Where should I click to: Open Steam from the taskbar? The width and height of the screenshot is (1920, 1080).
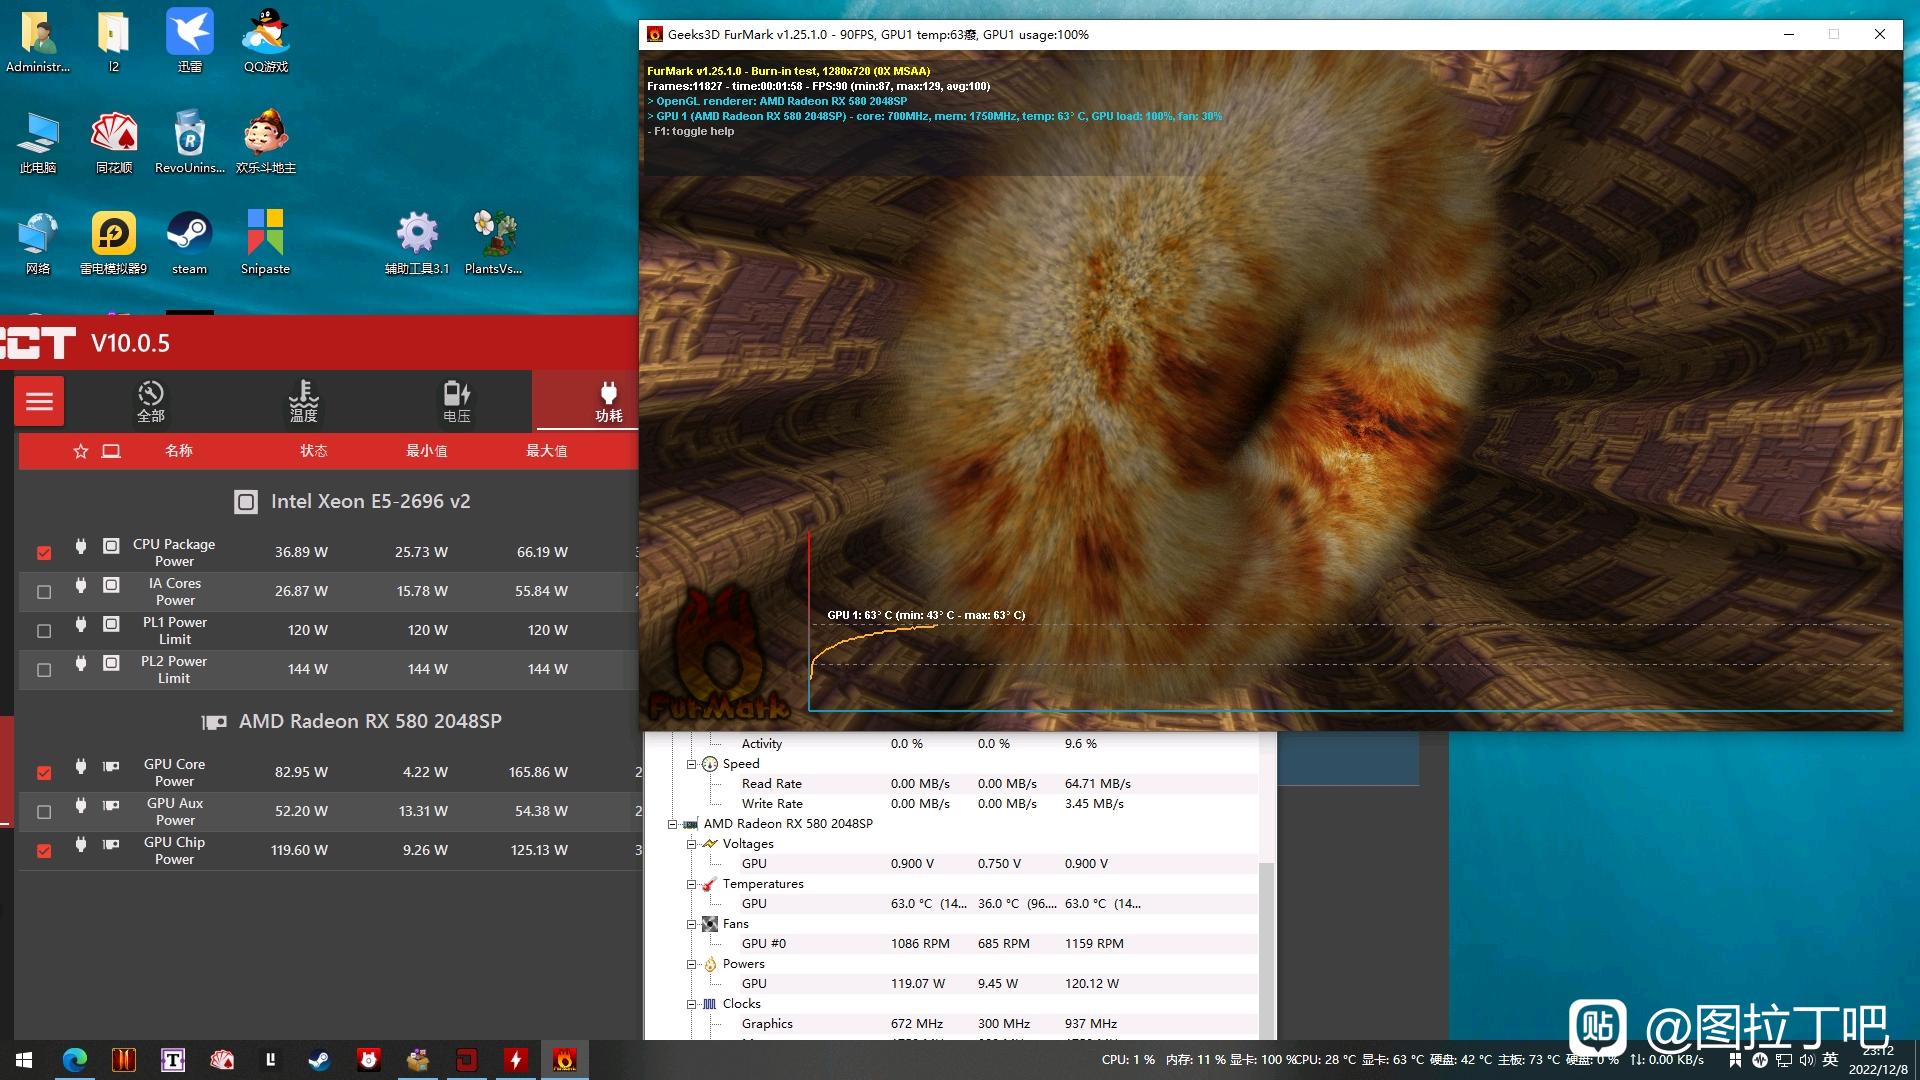coord(319,1060)
